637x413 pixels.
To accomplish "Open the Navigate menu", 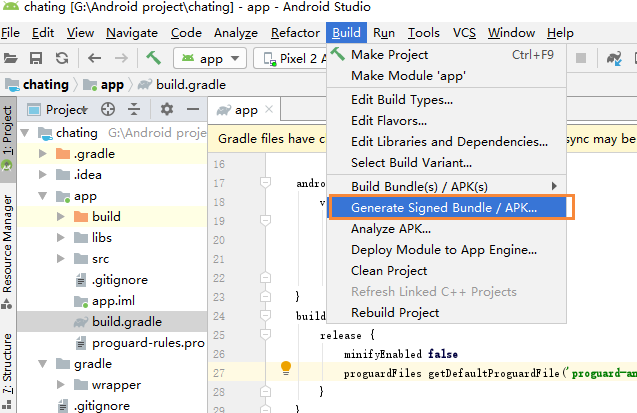I will tap(132, 32).
